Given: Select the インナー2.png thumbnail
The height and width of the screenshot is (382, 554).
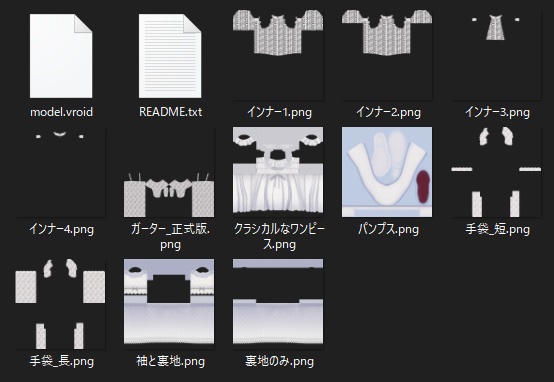Looking at the screenshot, I should click(387, 55).
